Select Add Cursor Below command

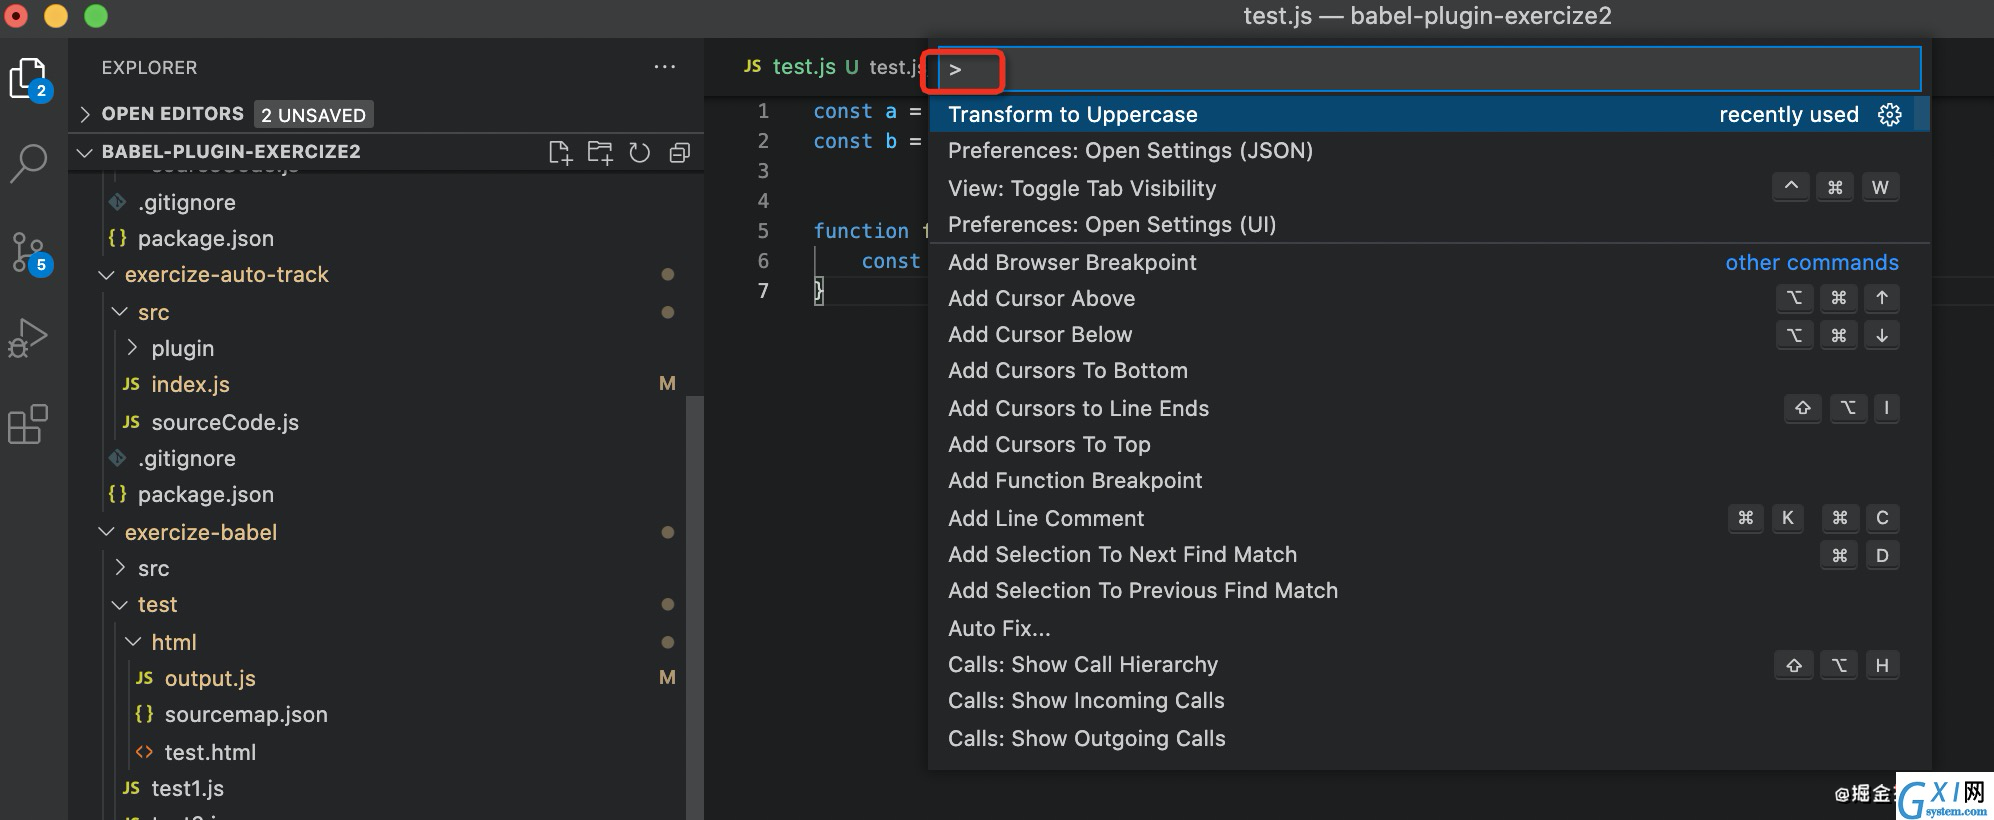click(x=1429, y=334)
